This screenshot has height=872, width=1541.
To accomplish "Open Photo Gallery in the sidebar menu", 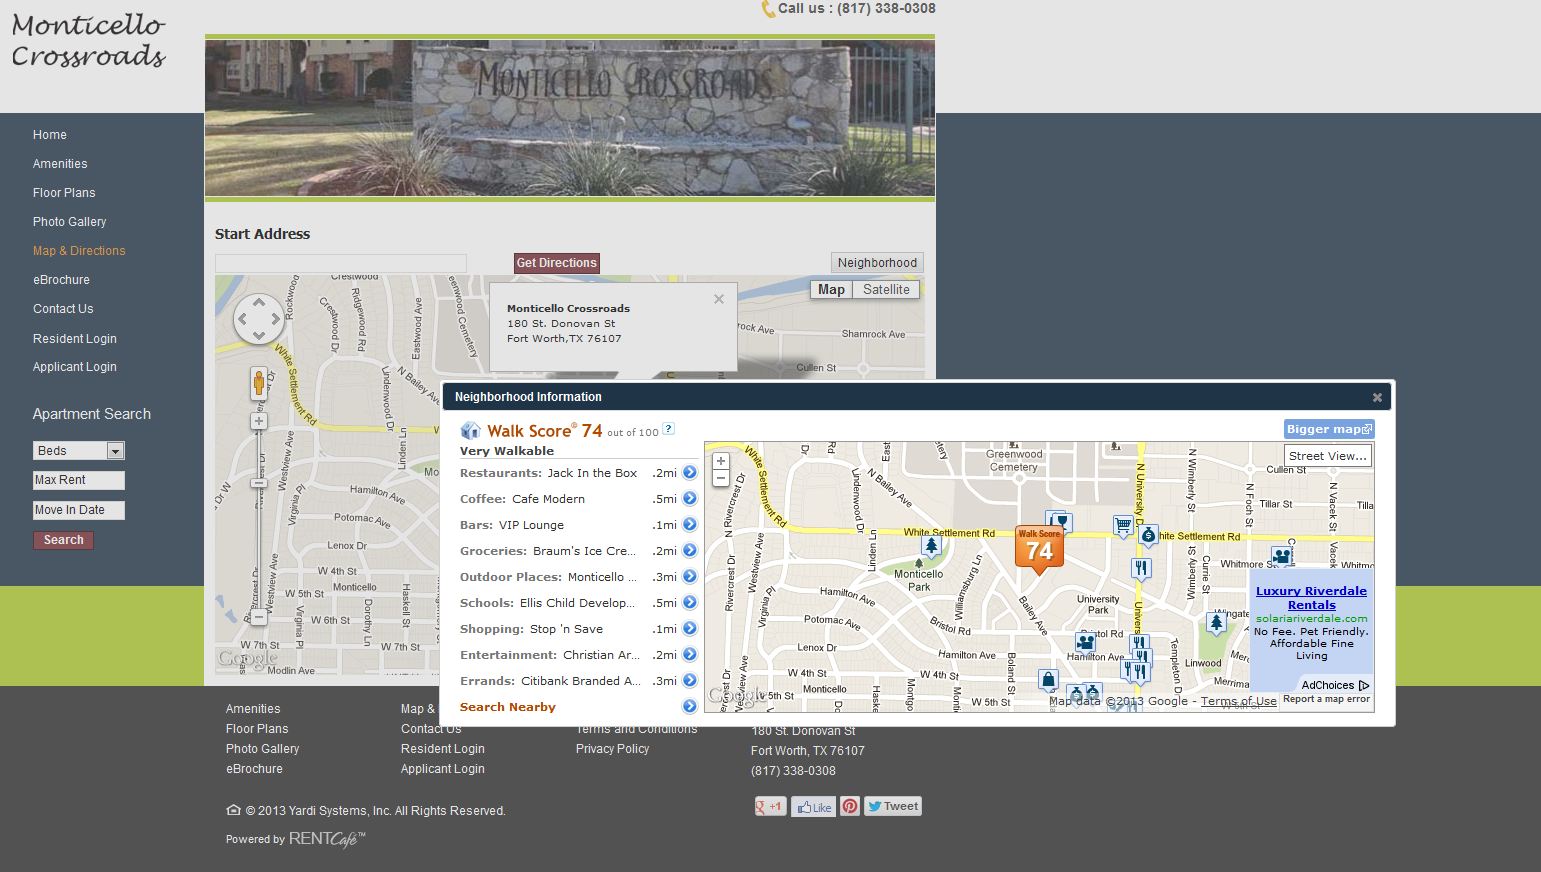I will (x=69, y=222).
